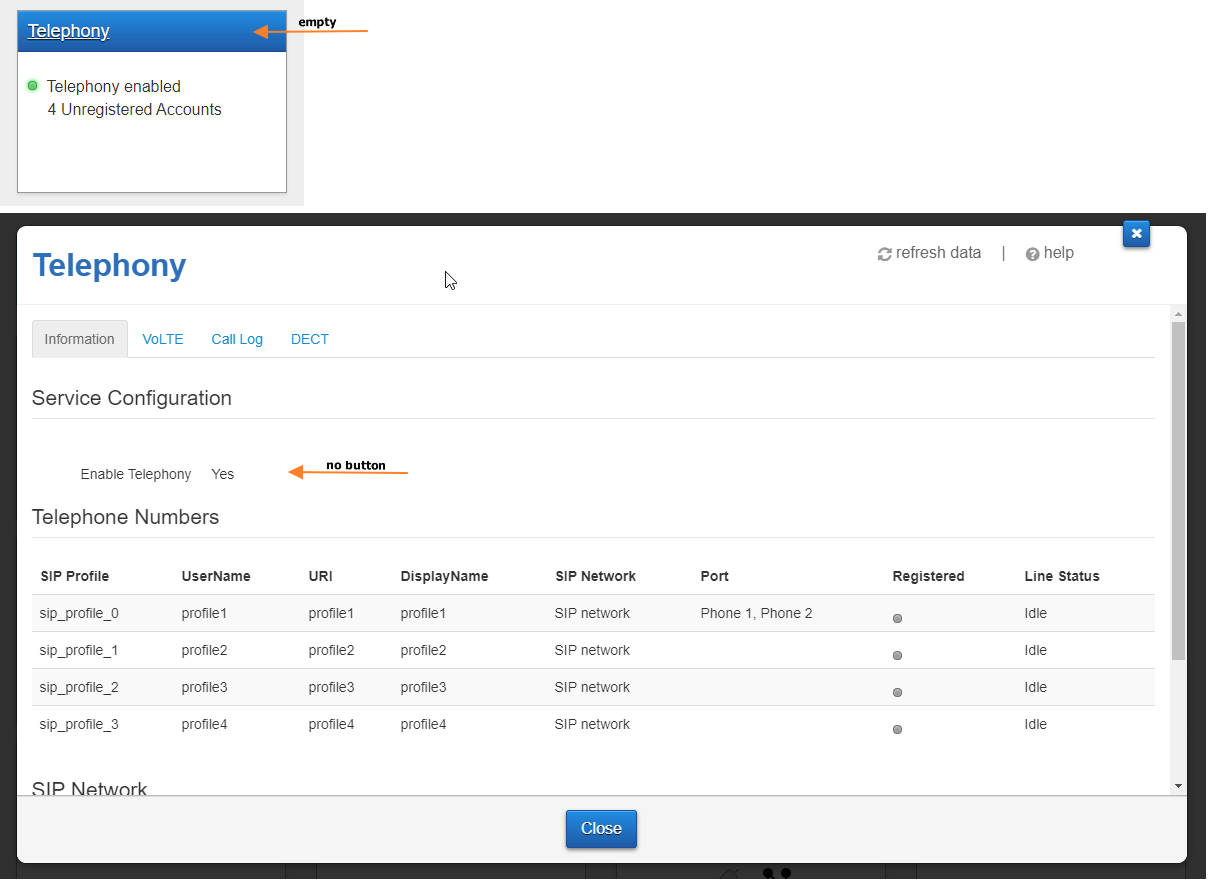Switch to the VoLTE tab
This screenshot has height=881, width=1210.
[163, 339]
